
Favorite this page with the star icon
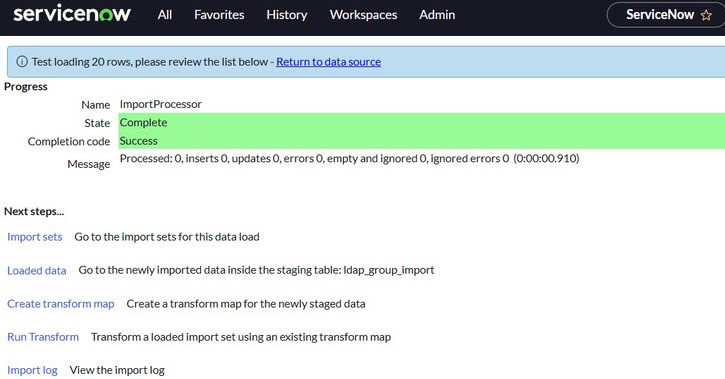coord(706,15)
